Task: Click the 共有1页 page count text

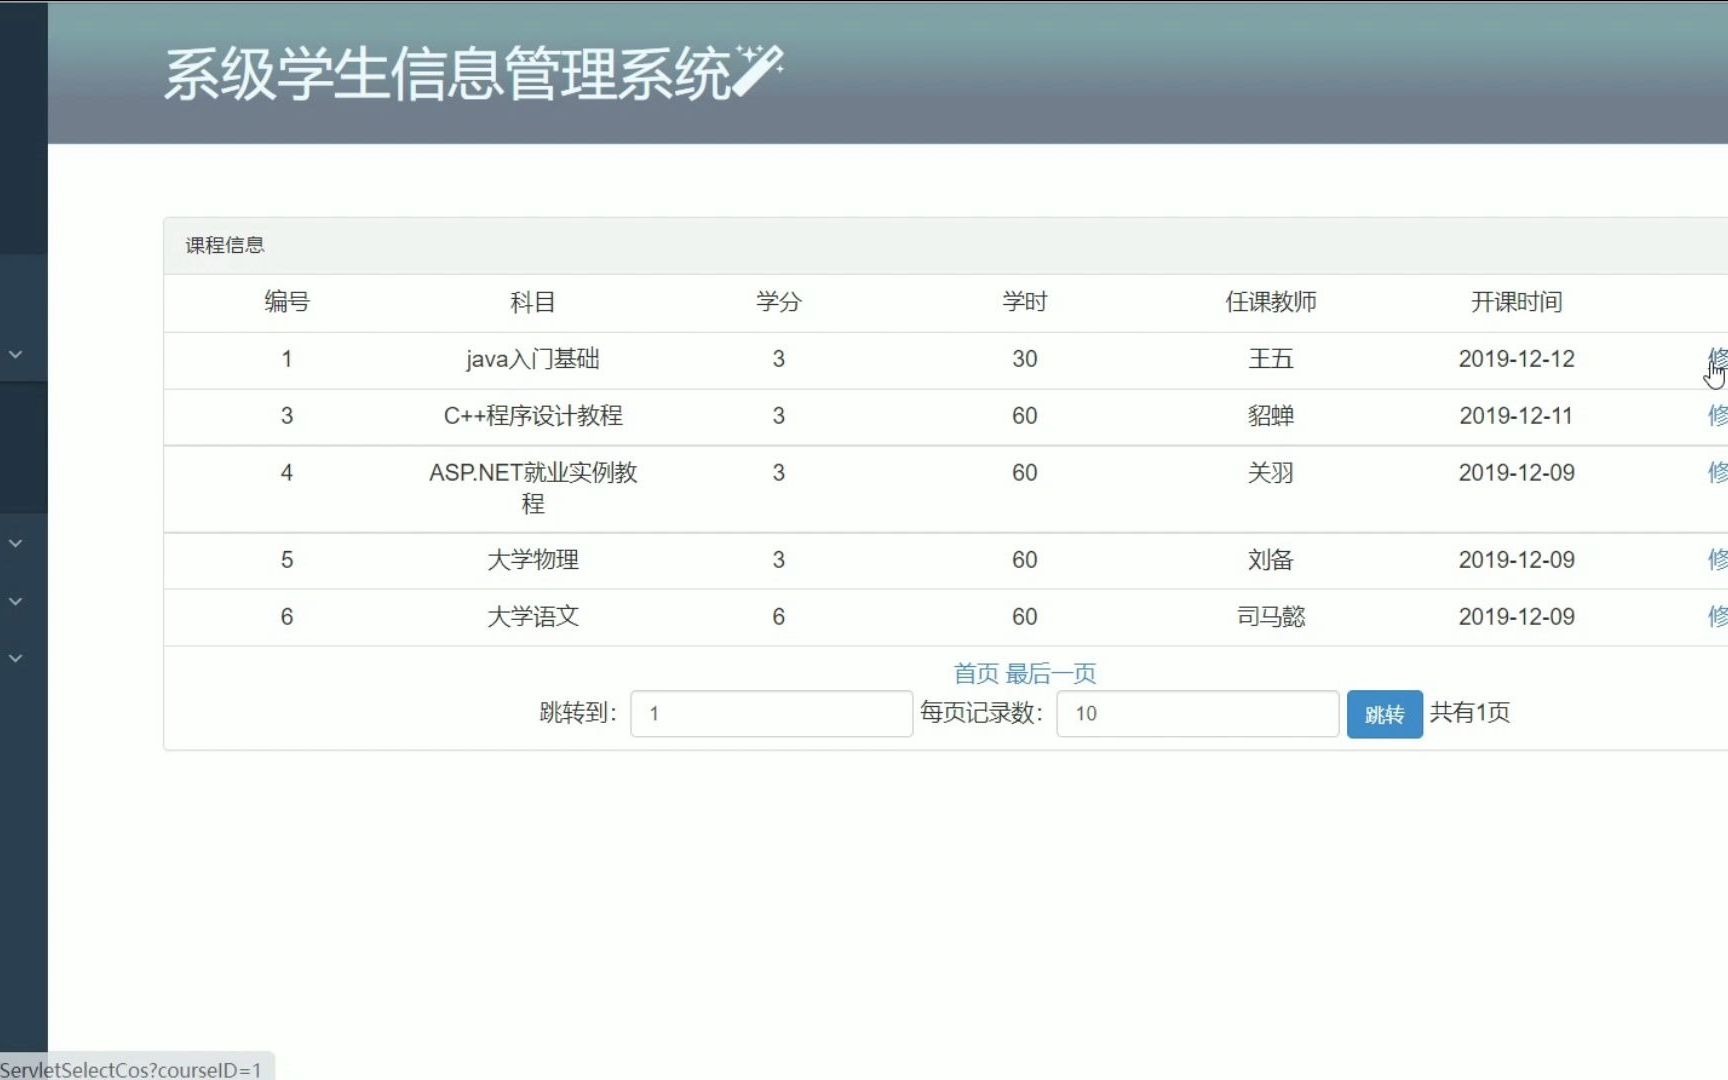Action: [1470, 713]
